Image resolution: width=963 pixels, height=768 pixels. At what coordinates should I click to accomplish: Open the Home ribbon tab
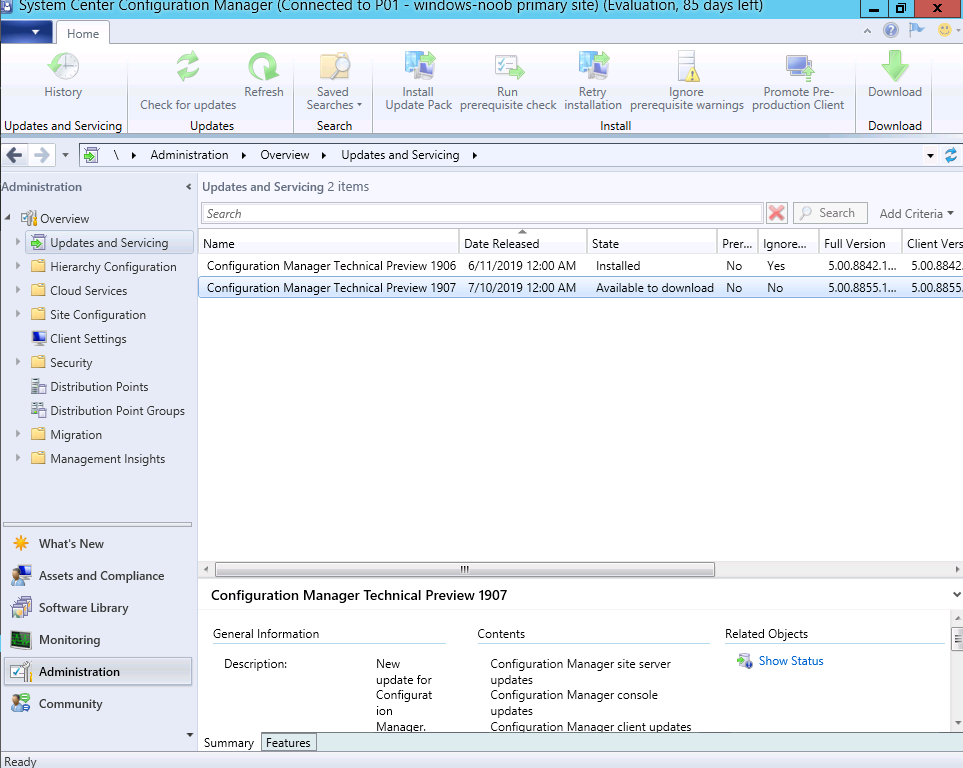pyautogui.click(x=83, y=33)
